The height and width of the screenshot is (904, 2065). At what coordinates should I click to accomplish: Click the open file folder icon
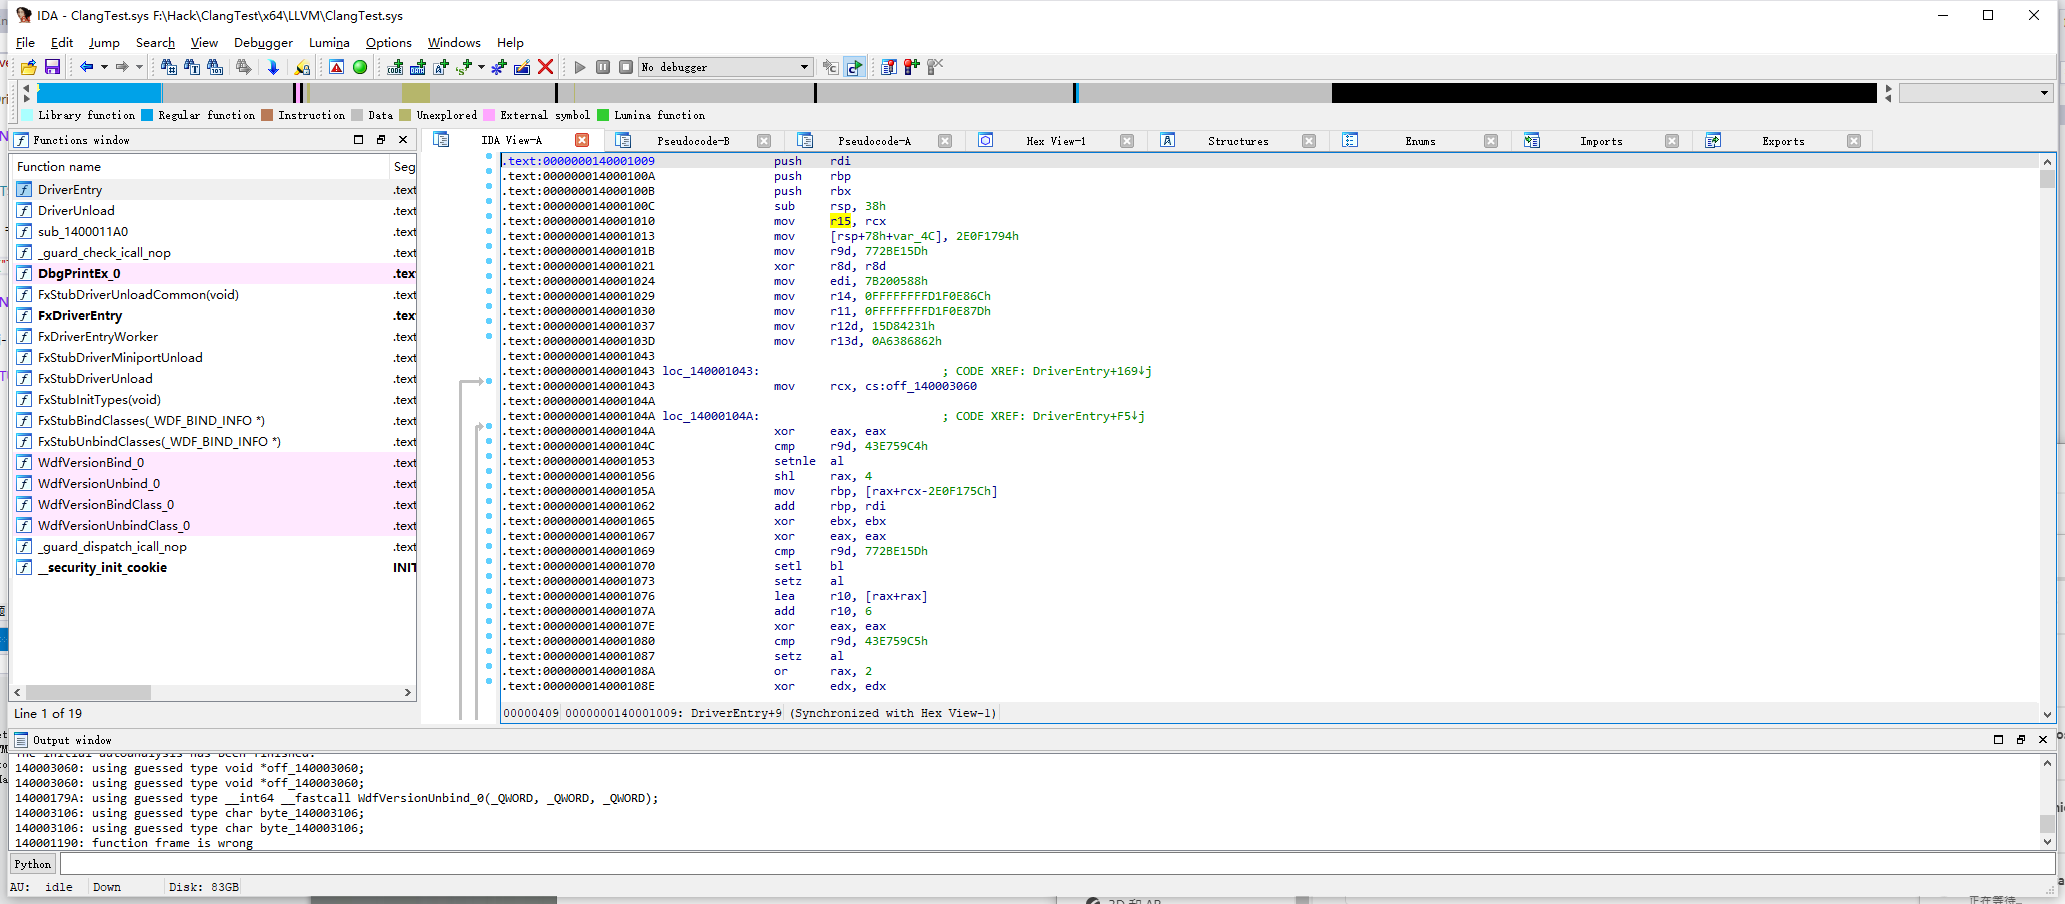pos(29,67)
